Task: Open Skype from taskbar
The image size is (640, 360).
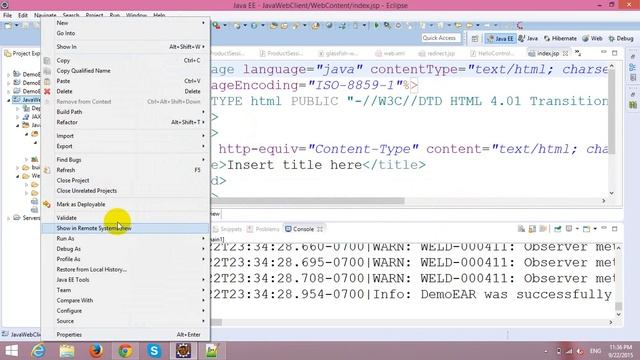Action: coord(154,351)
